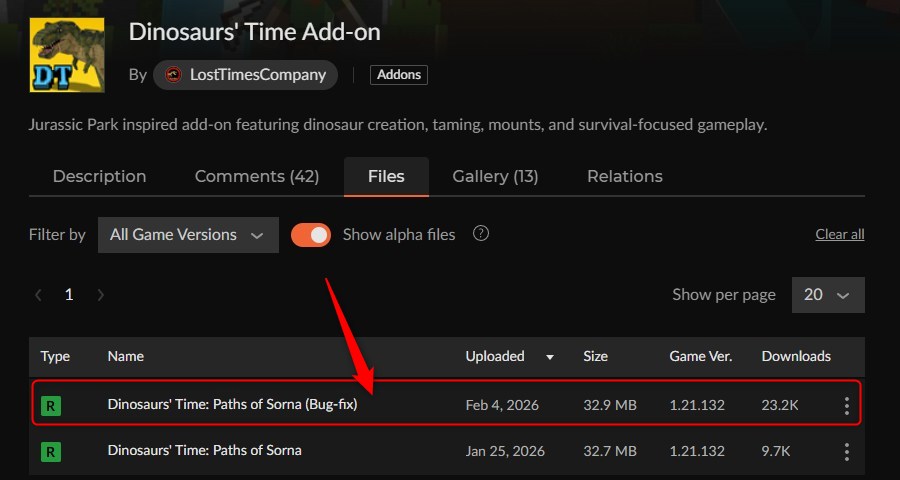Viewport: 900px width, 480px height.
Task: Open more options for the Bug-fix file
Action: click(x=846, y=406)
